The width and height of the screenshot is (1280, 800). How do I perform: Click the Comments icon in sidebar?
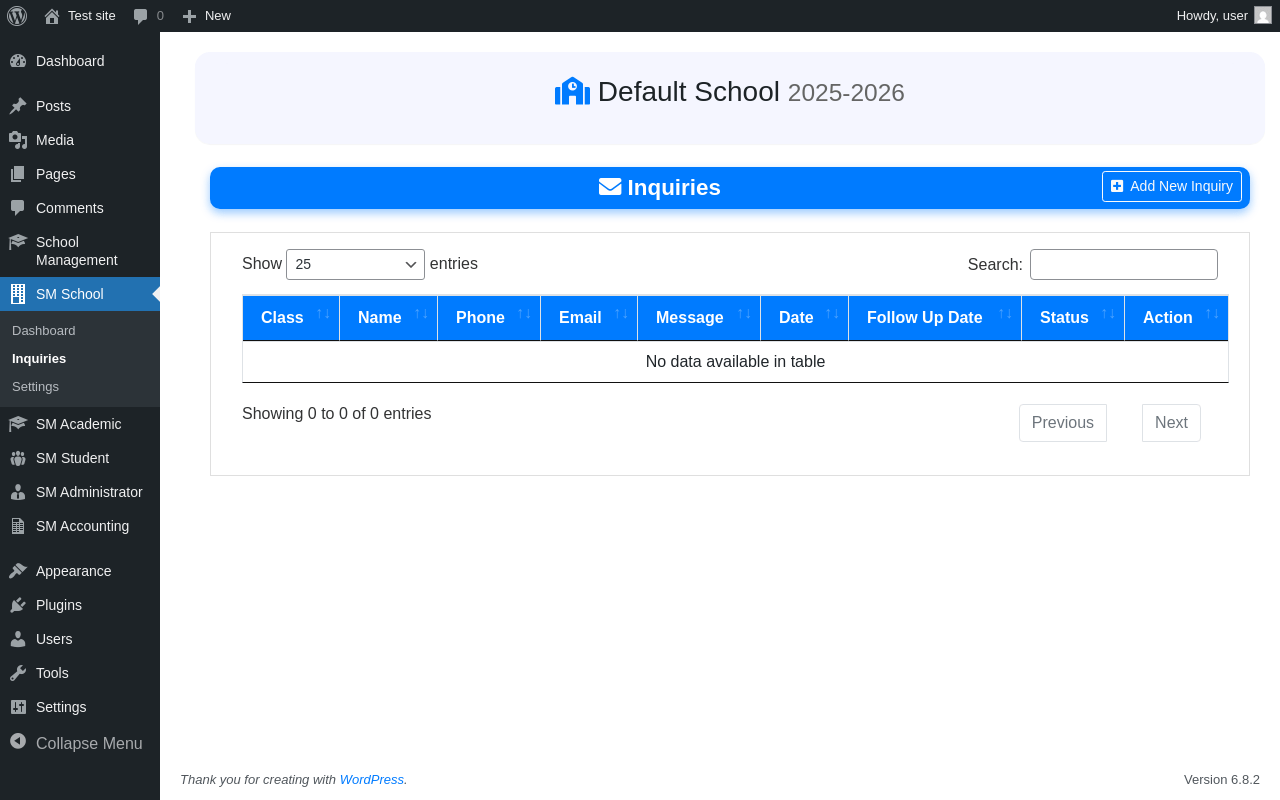(18, 208)
